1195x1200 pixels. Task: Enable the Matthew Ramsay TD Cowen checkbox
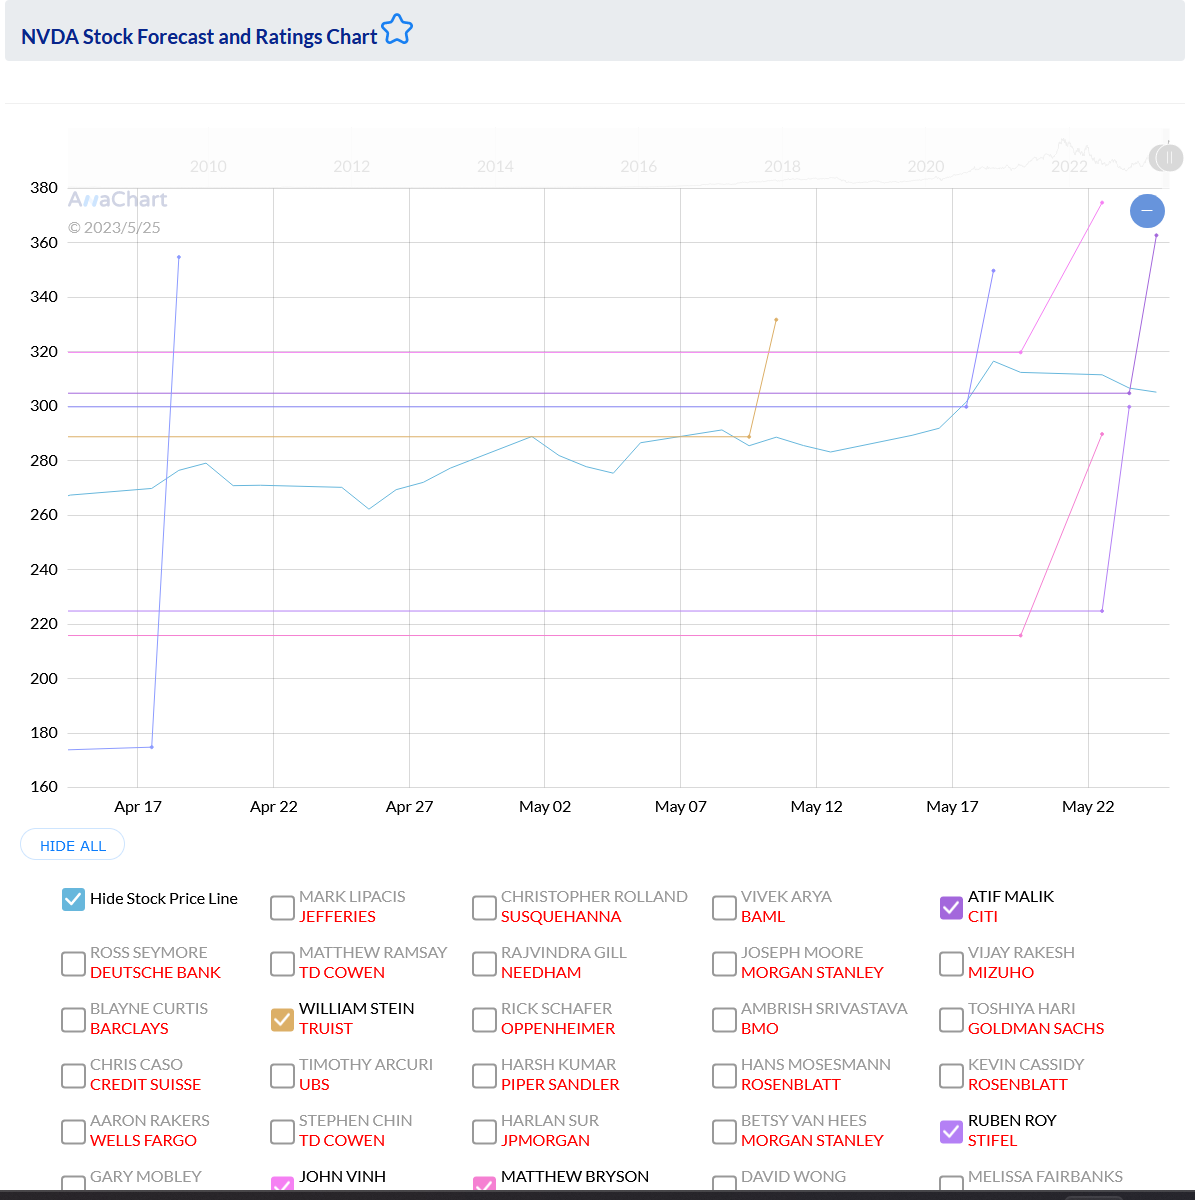click(x=282, y=963)
